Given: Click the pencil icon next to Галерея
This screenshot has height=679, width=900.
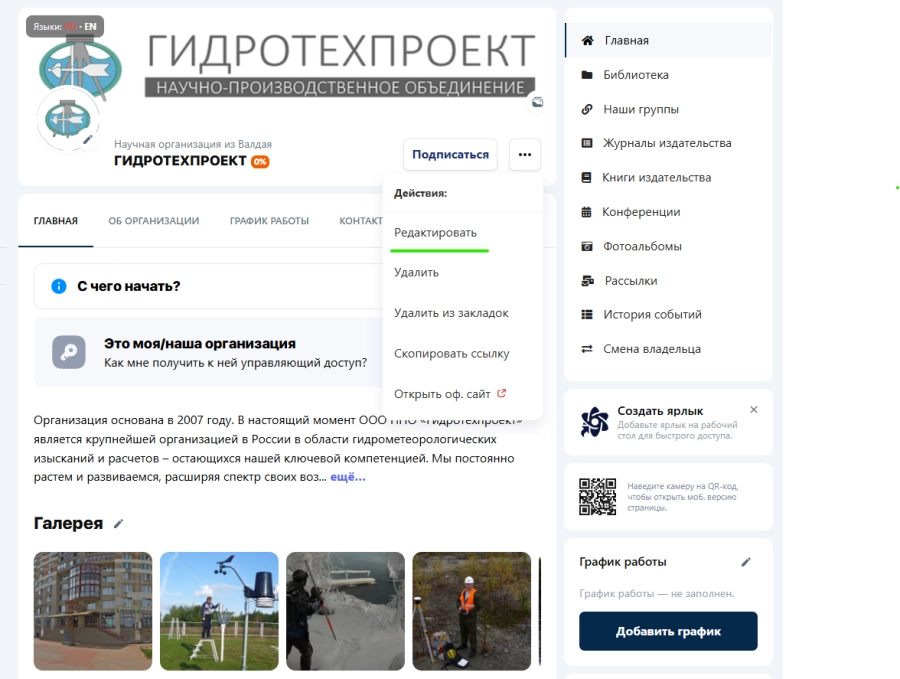Looking at the screenshot, I should [x=119, y=523].
